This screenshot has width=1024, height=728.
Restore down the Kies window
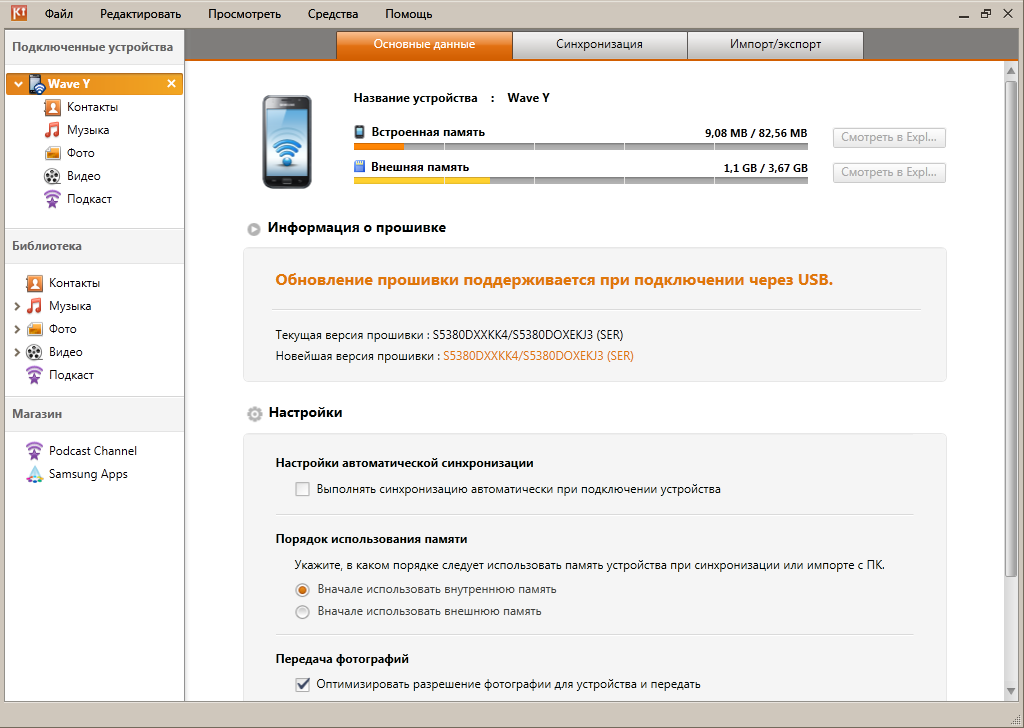coord(986,13)
